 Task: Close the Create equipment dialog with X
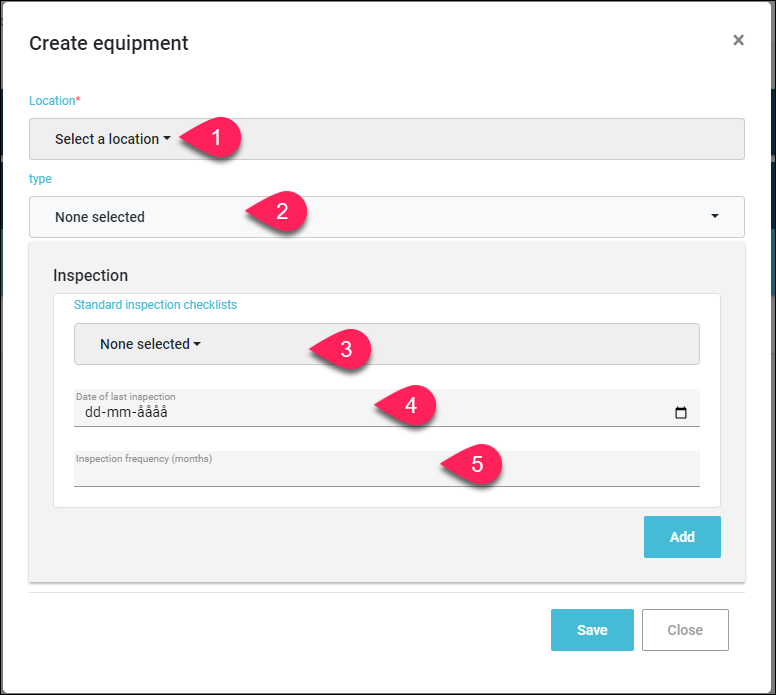[x=738, y=40]
